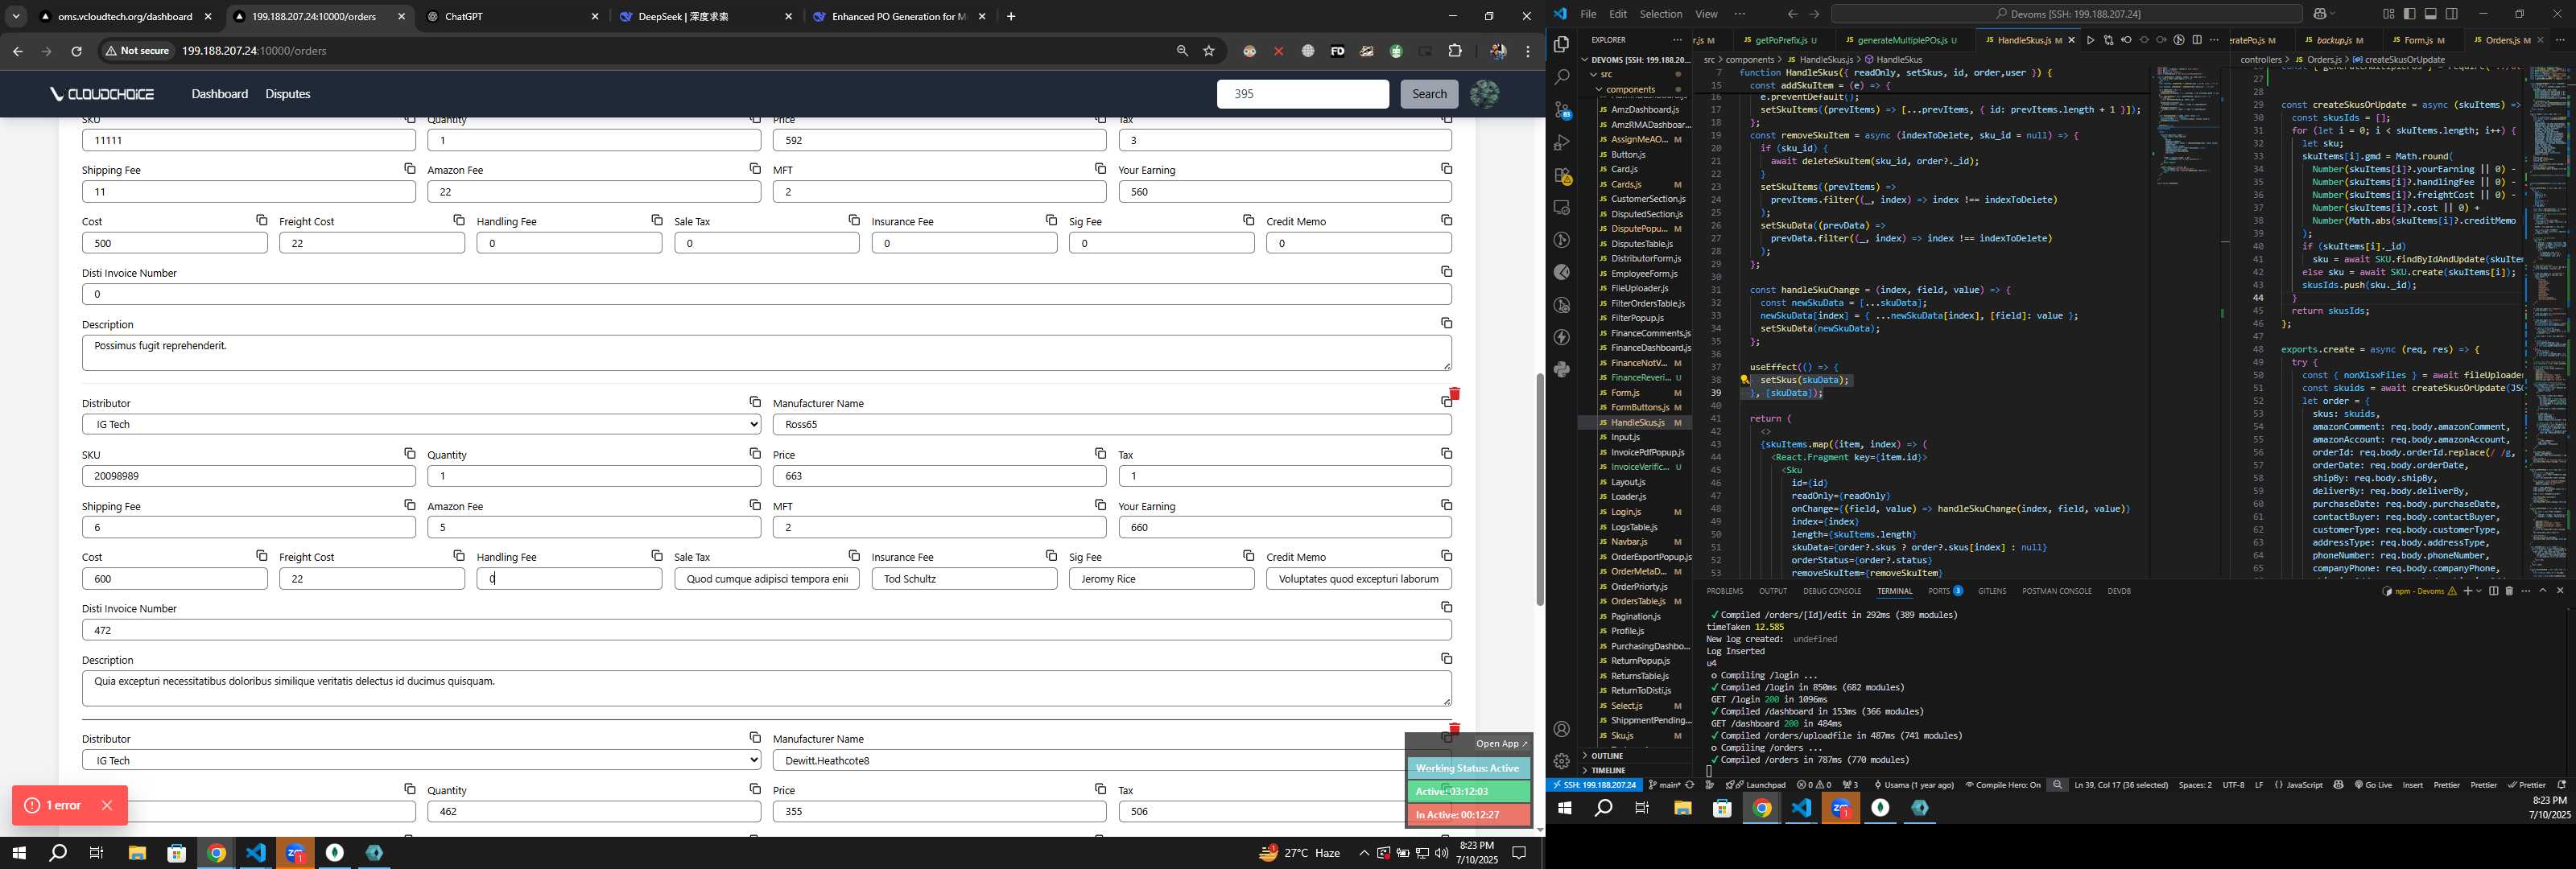
Task: Reload the orders page in Chrome
Action: tap(76, 51)
